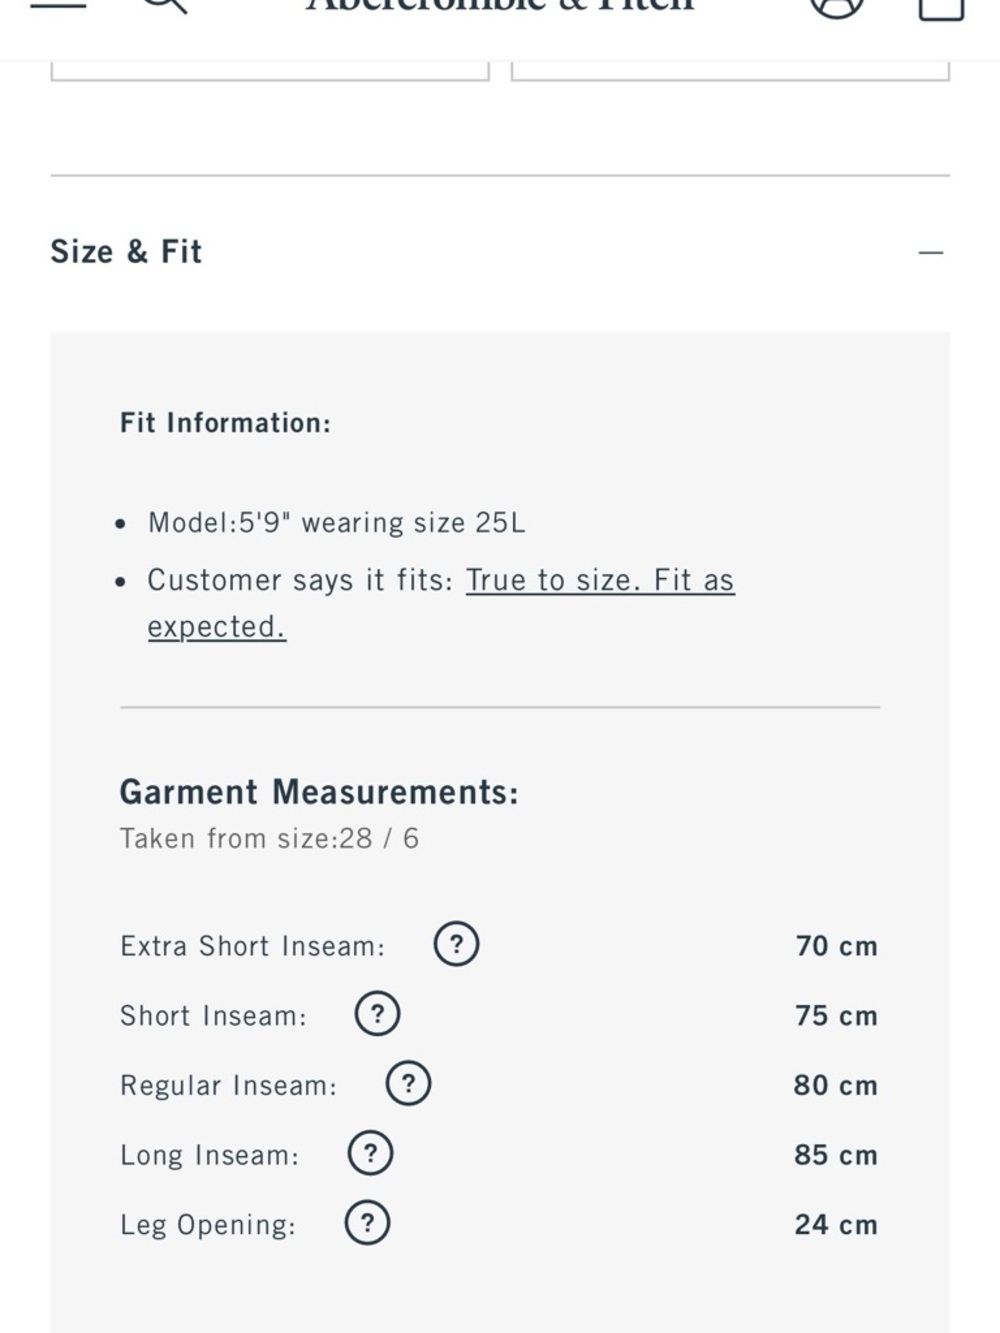Click the Size & Fit heading
The height and width of the screenshot is (1333, 1000).
click(126, 251)
